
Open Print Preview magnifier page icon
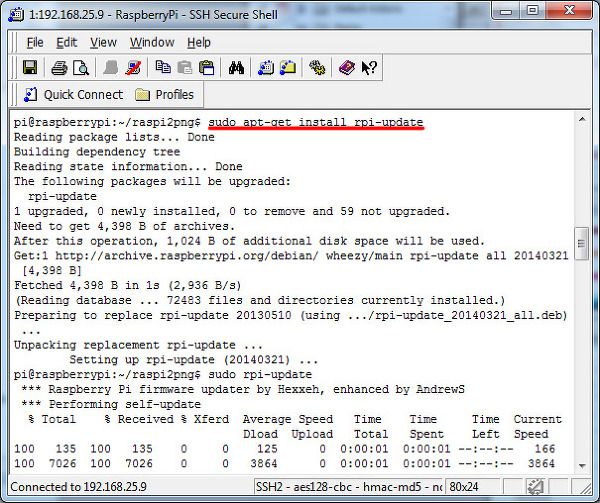coord(81,68)
